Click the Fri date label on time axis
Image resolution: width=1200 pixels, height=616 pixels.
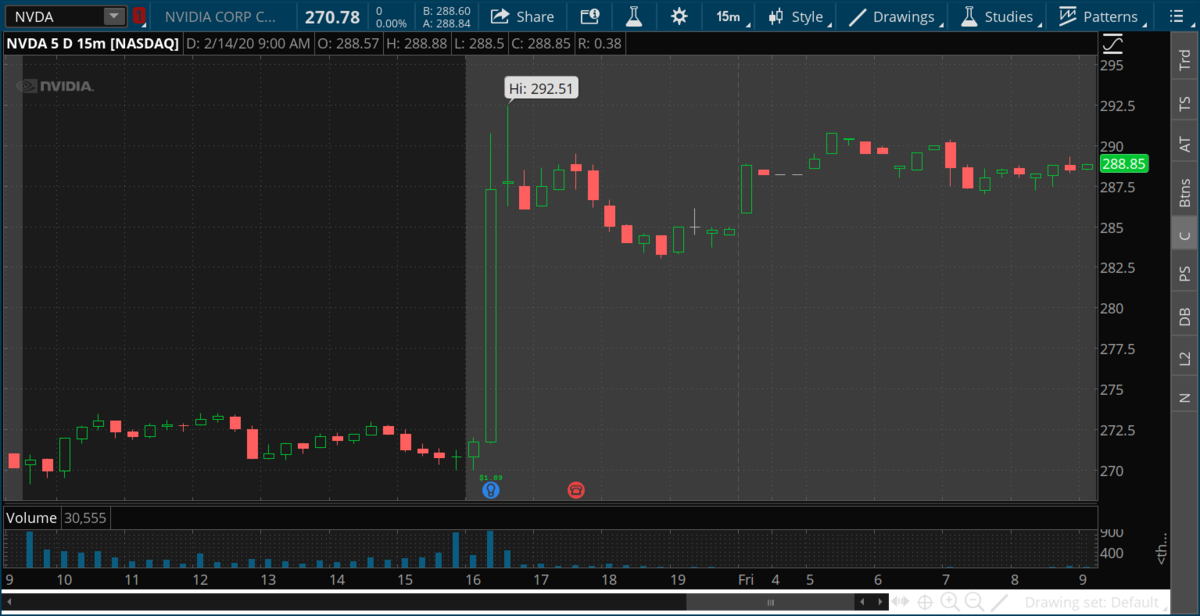745,580
